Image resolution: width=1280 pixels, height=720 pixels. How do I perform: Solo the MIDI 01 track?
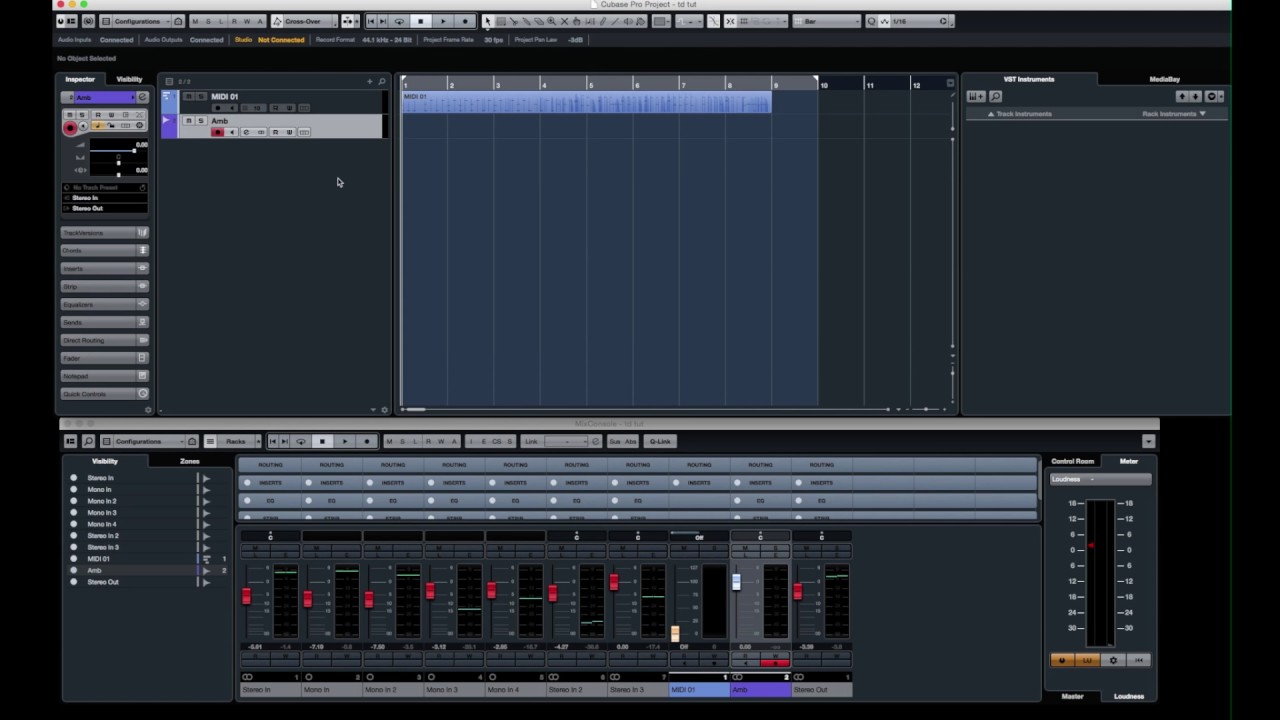tap(200, 97)
